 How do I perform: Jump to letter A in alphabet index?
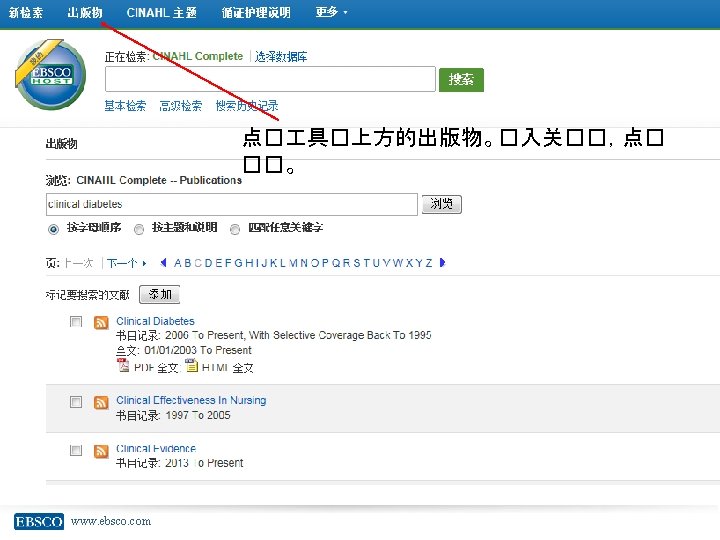click(177, 263)
